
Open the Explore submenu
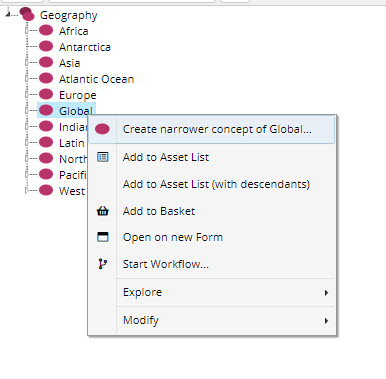pos(225,292)
